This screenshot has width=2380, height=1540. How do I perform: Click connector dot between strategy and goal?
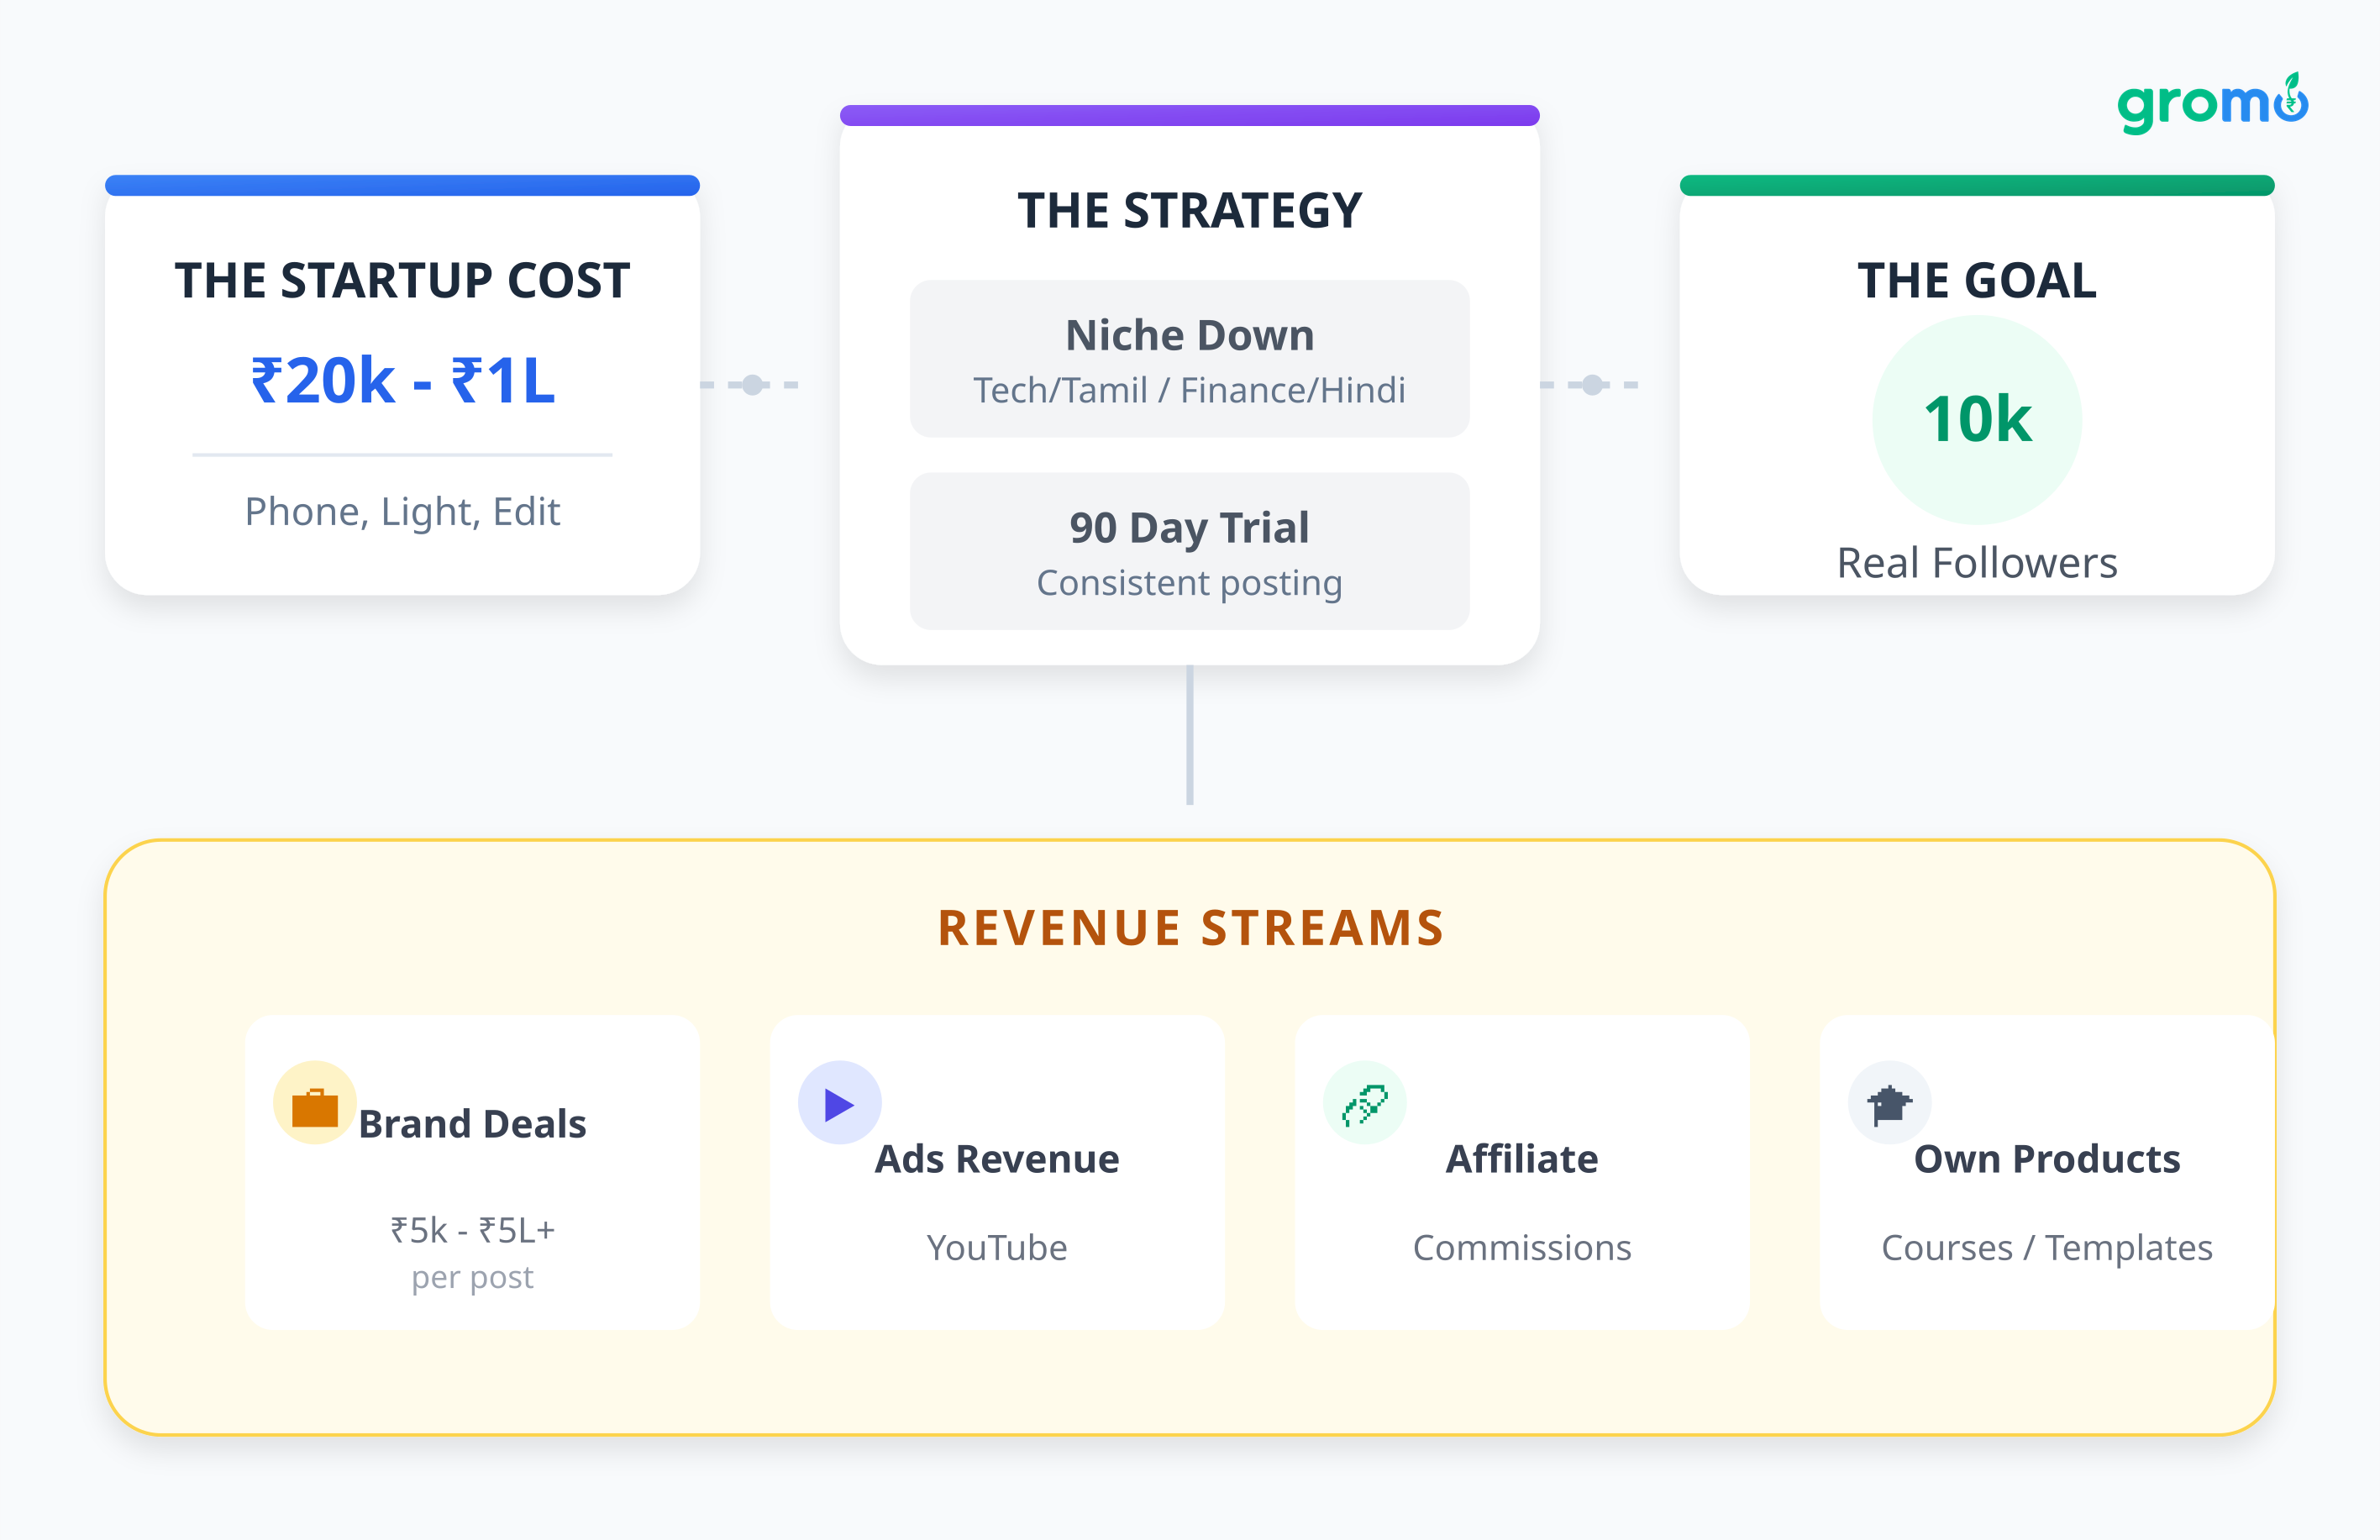pos(1592,385)
